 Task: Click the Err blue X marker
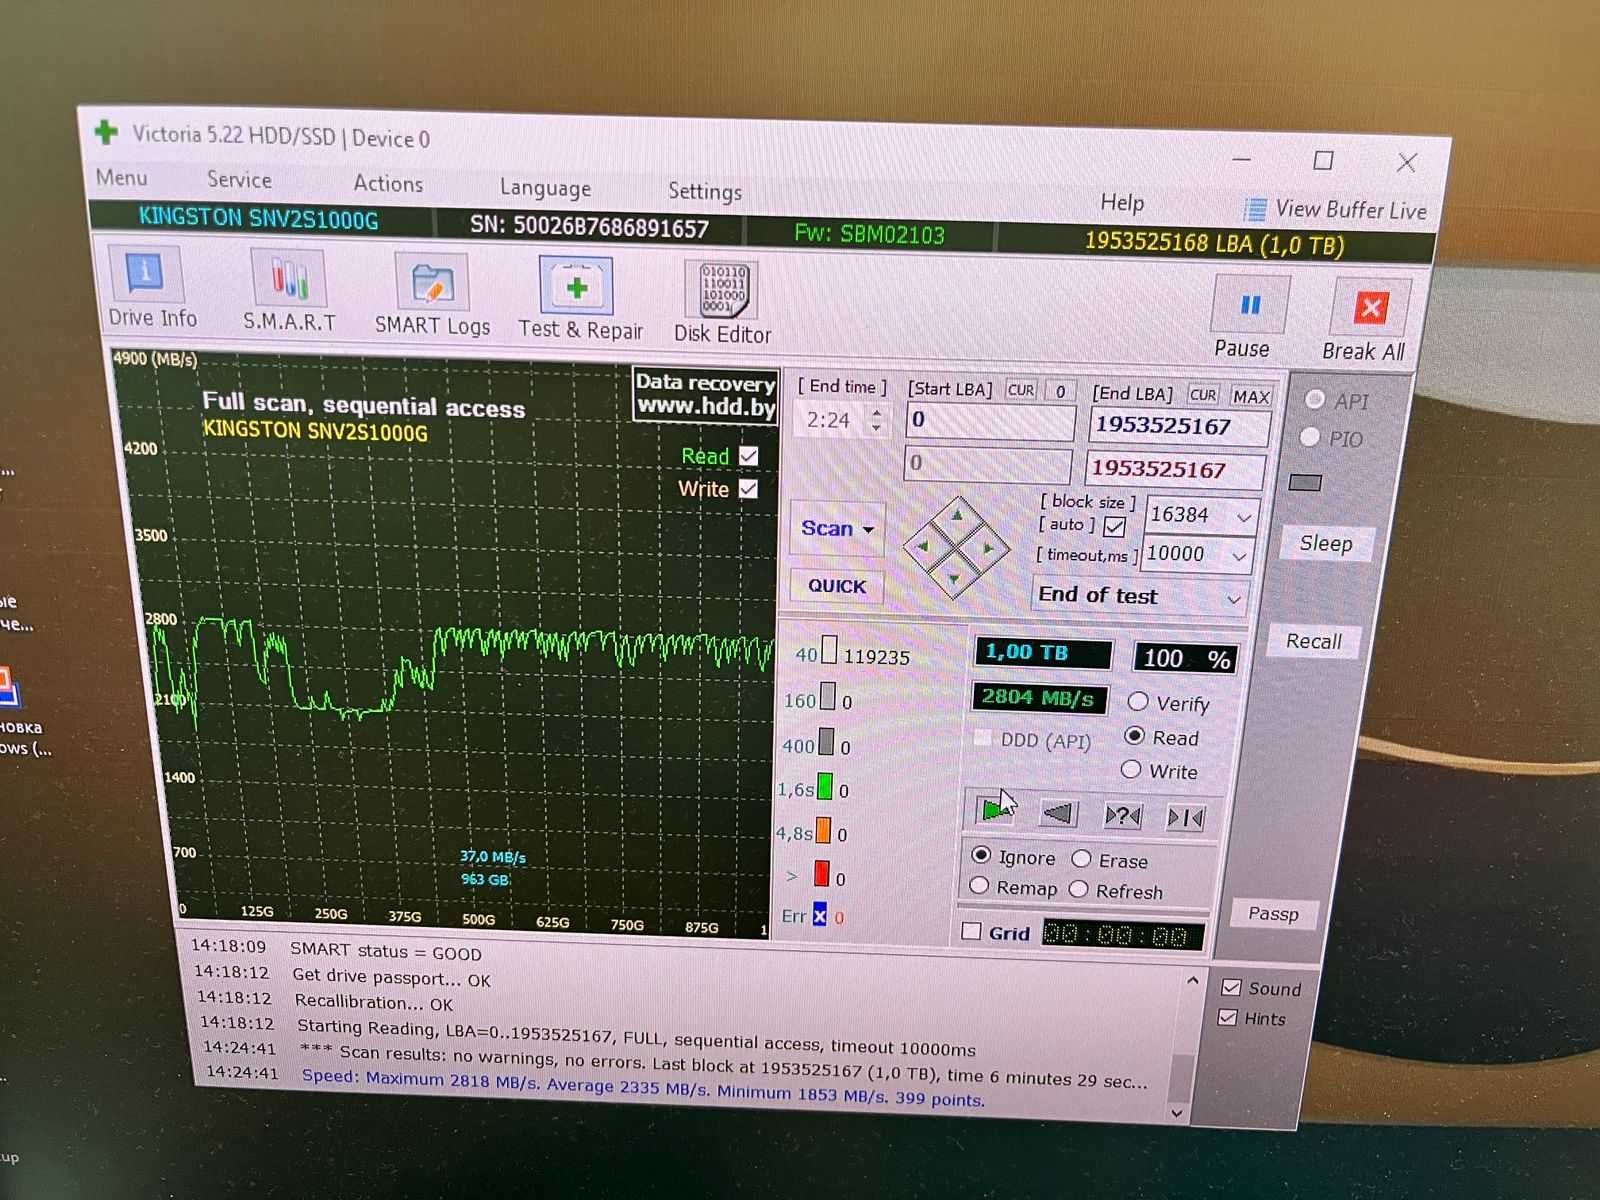(x=820, y=915)
